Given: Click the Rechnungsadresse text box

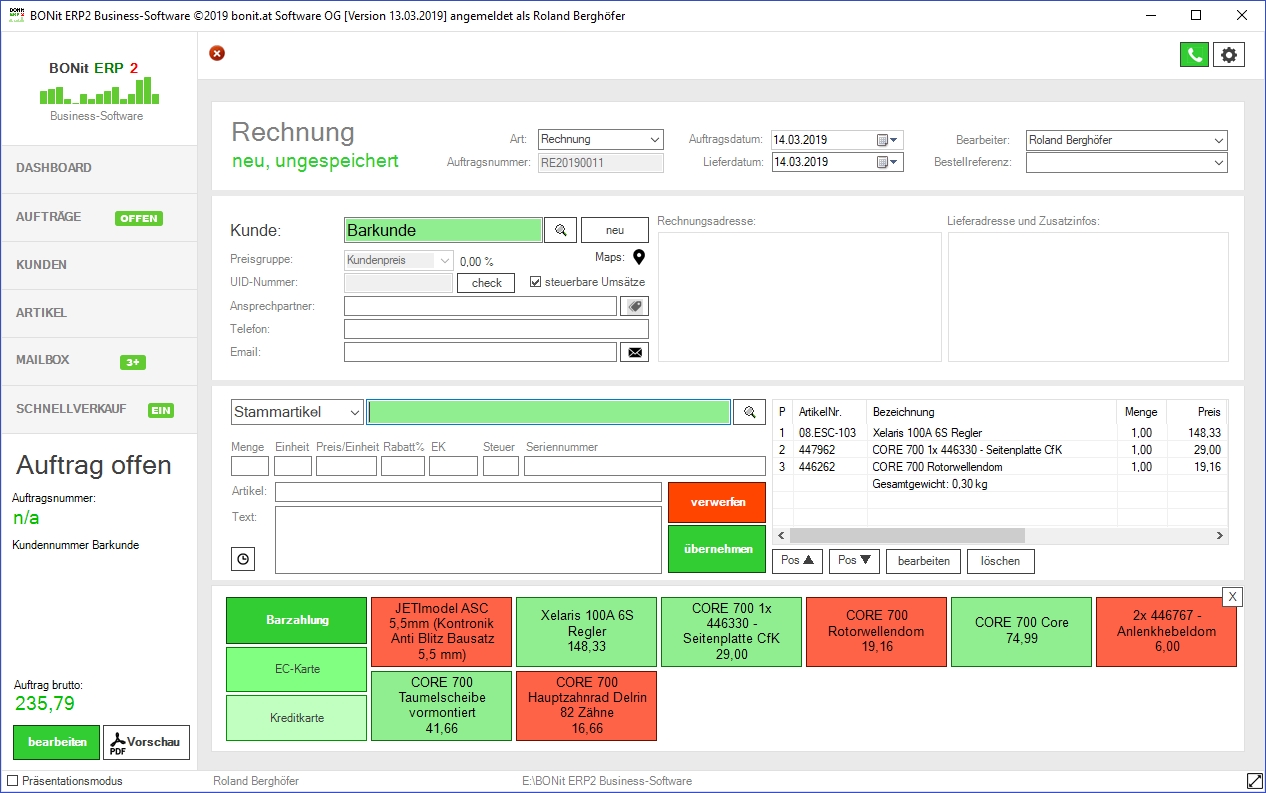Looking at the screenshot, I should click(x=800, y=297).
